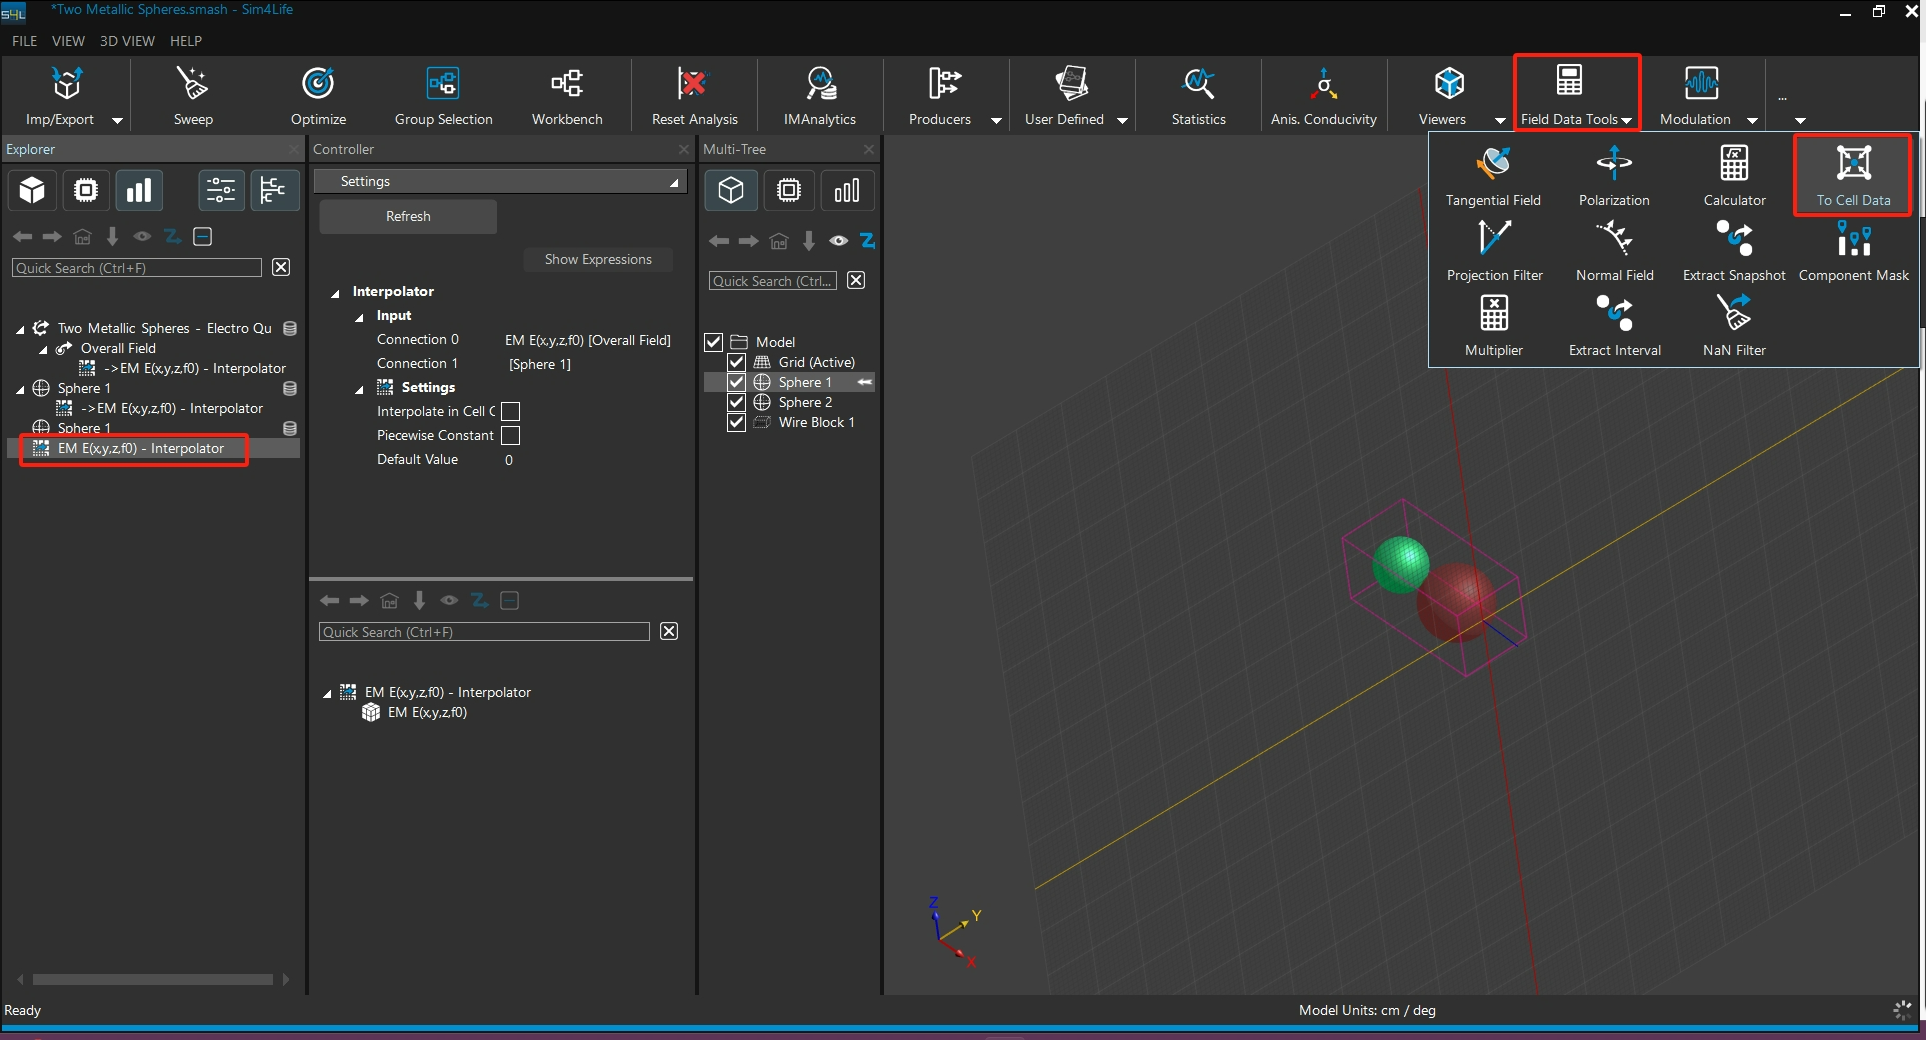
Task: Collapse the Interpolator section in Controller
Action: (336, 293)
